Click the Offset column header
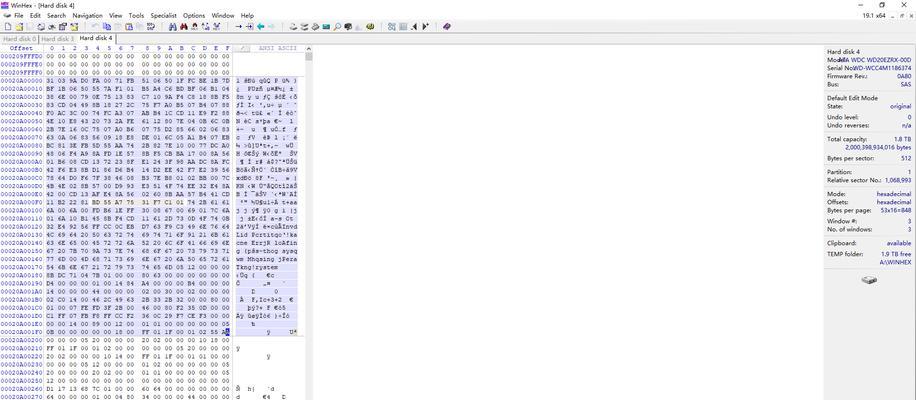The image size is (916, 400). tap(22, 48)
